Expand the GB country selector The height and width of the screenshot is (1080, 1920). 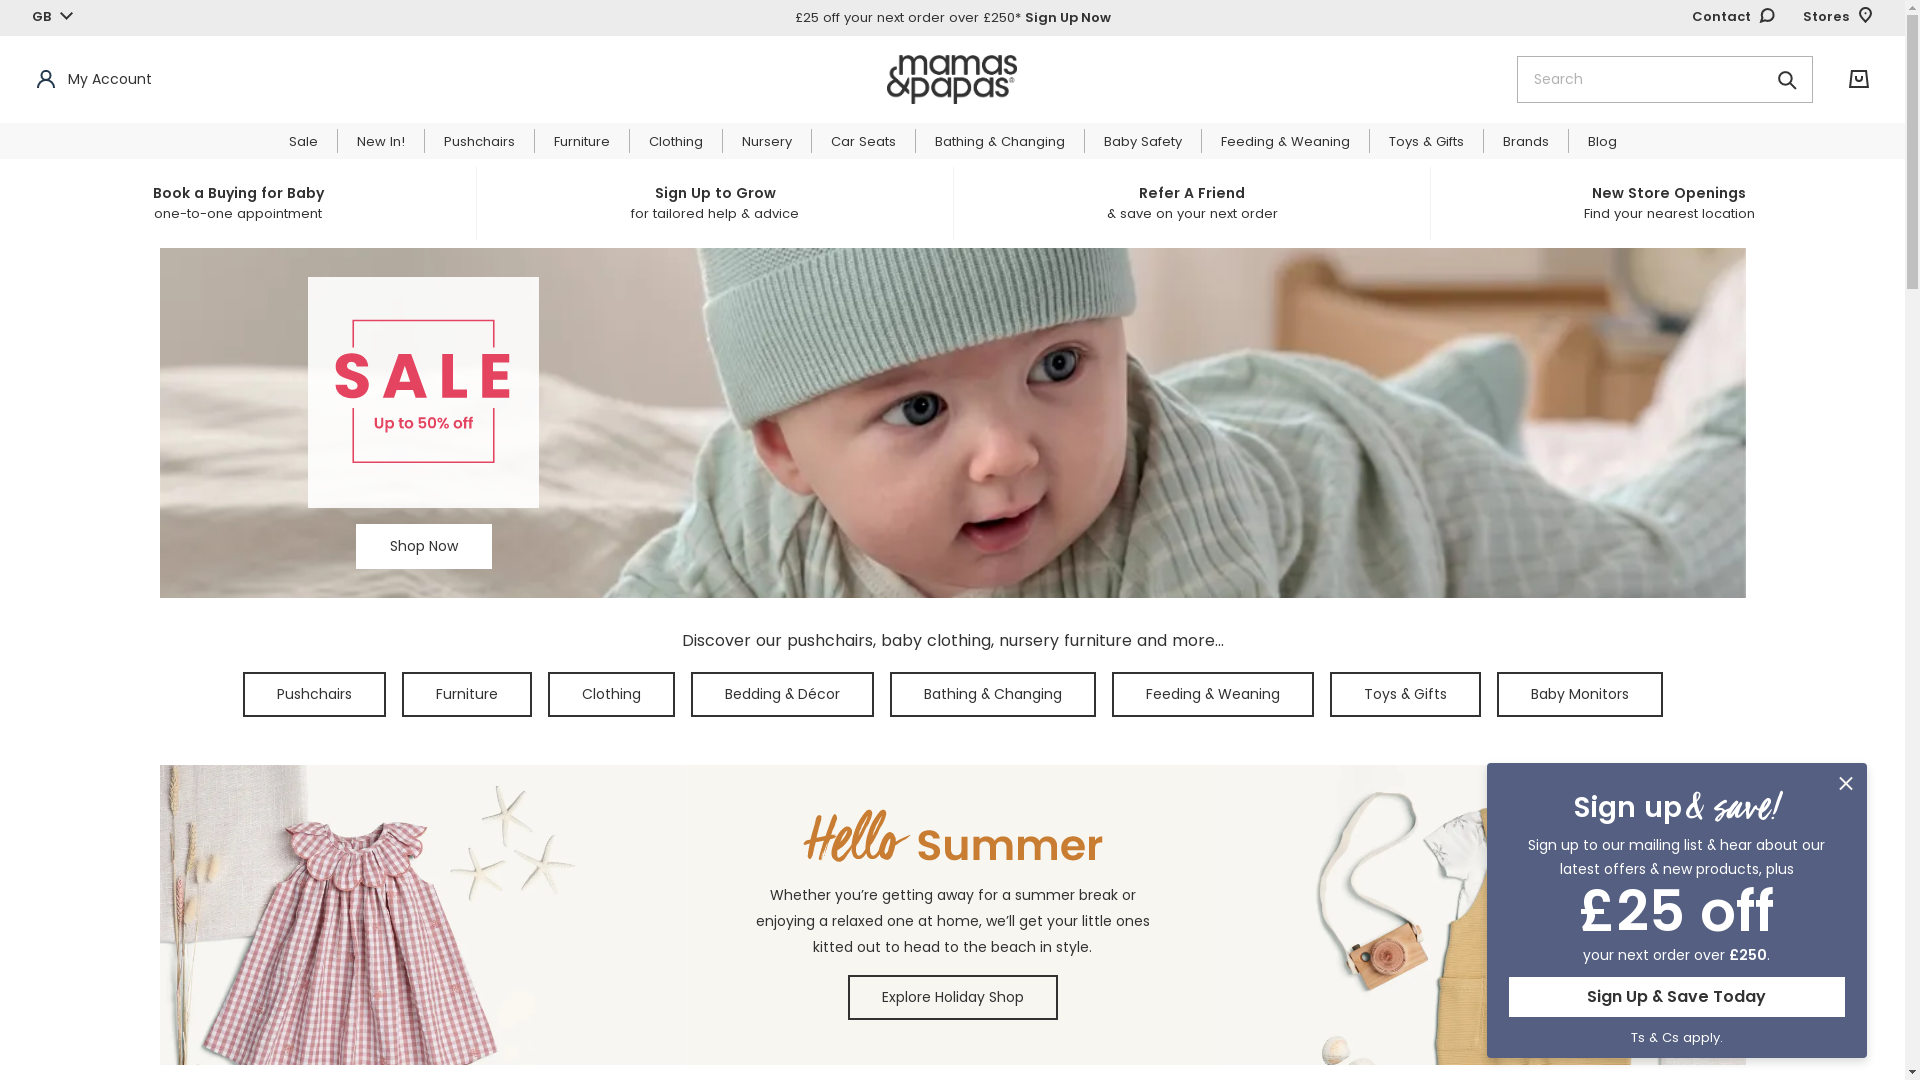click(52, 17)
